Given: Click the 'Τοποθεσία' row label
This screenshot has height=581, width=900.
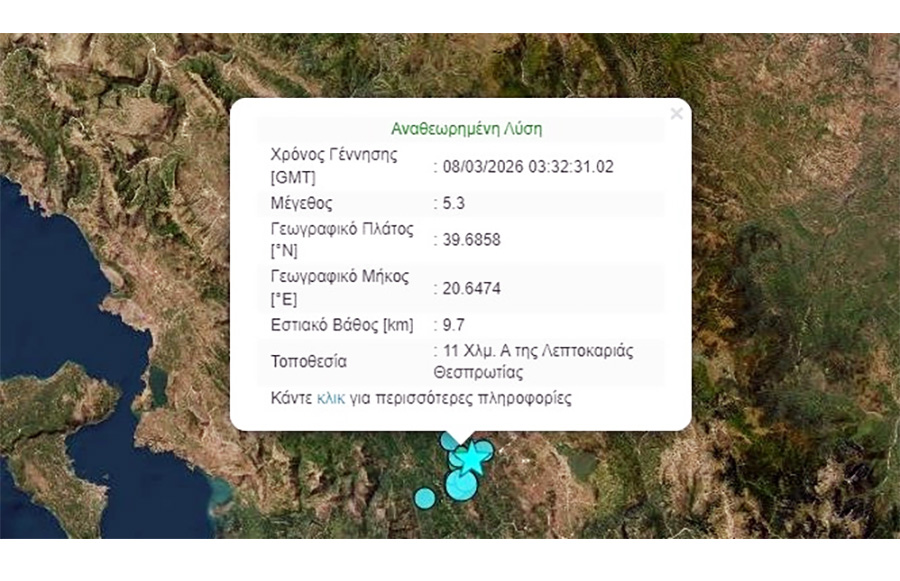Looking at the screenshot, I should (x=309, y=361).
